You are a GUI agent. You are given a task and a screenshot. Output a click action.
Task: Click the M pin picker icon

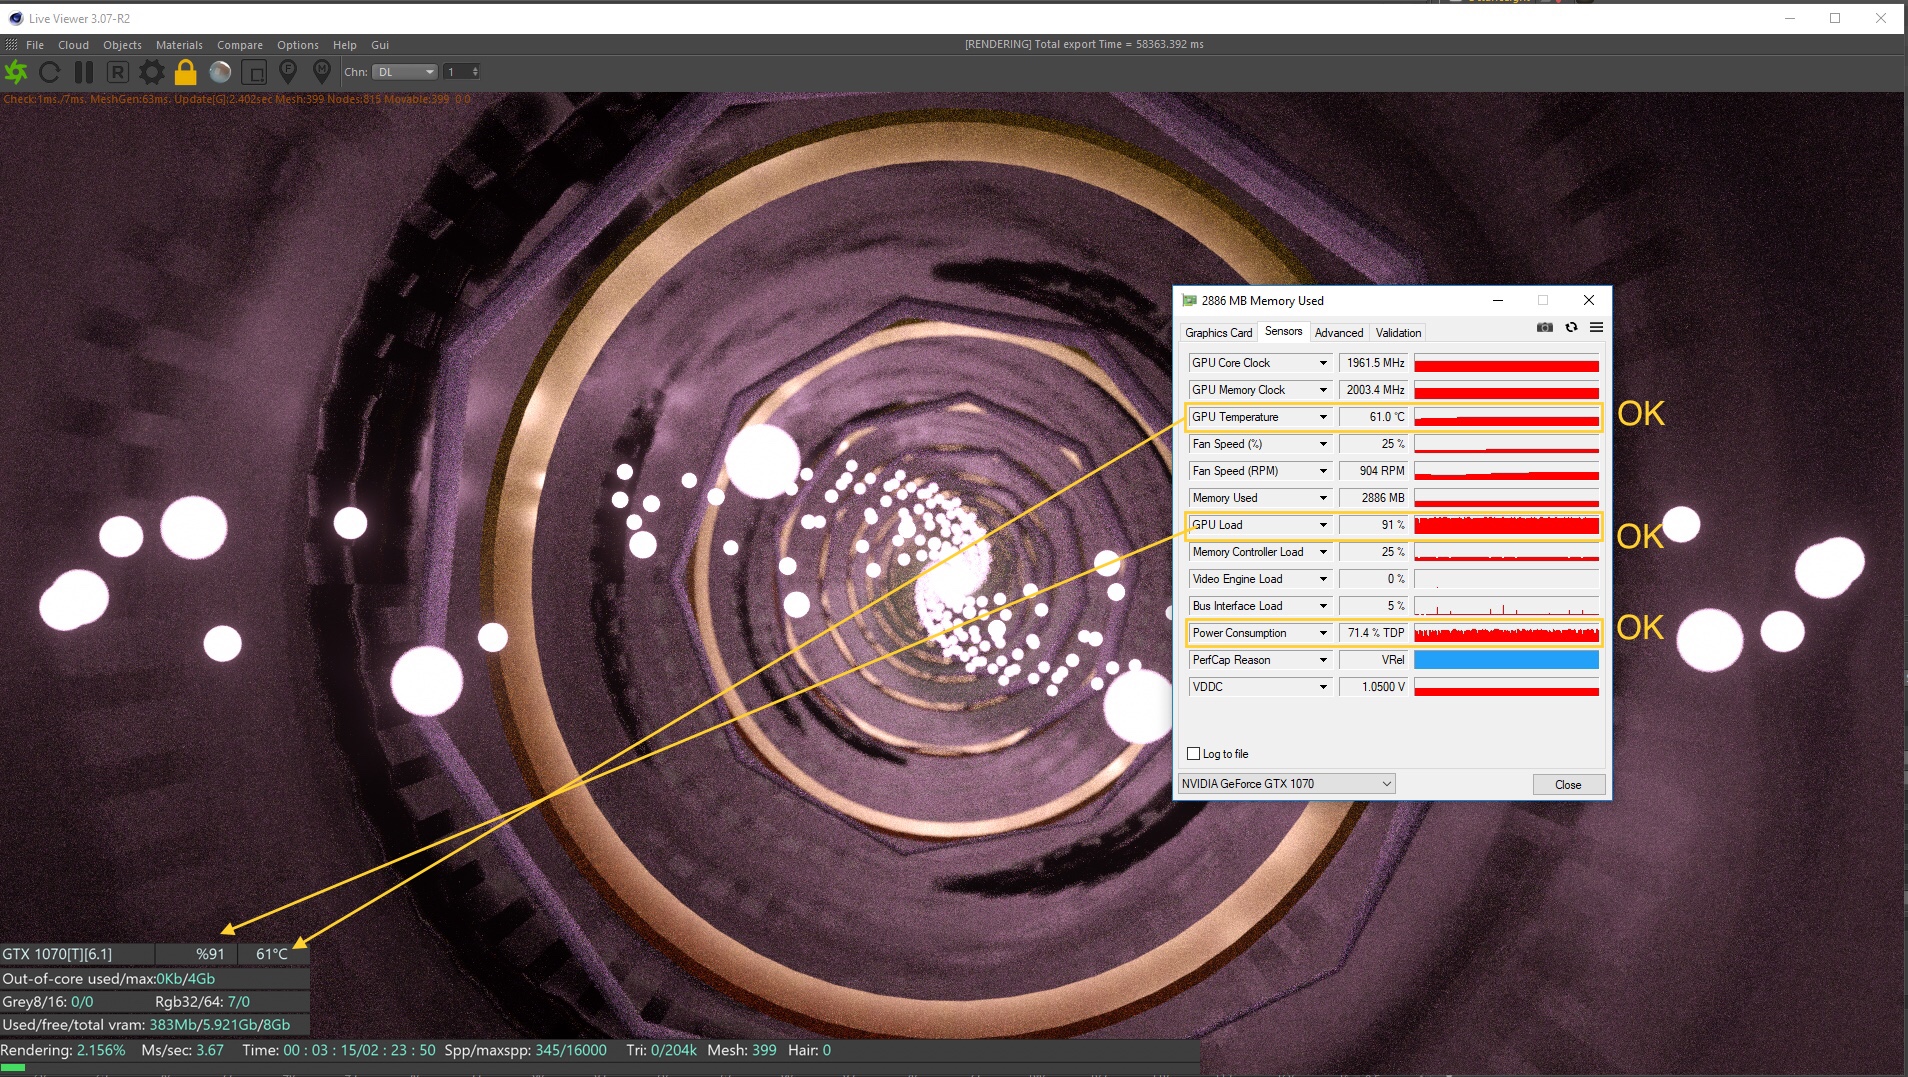tap(322, 72)
